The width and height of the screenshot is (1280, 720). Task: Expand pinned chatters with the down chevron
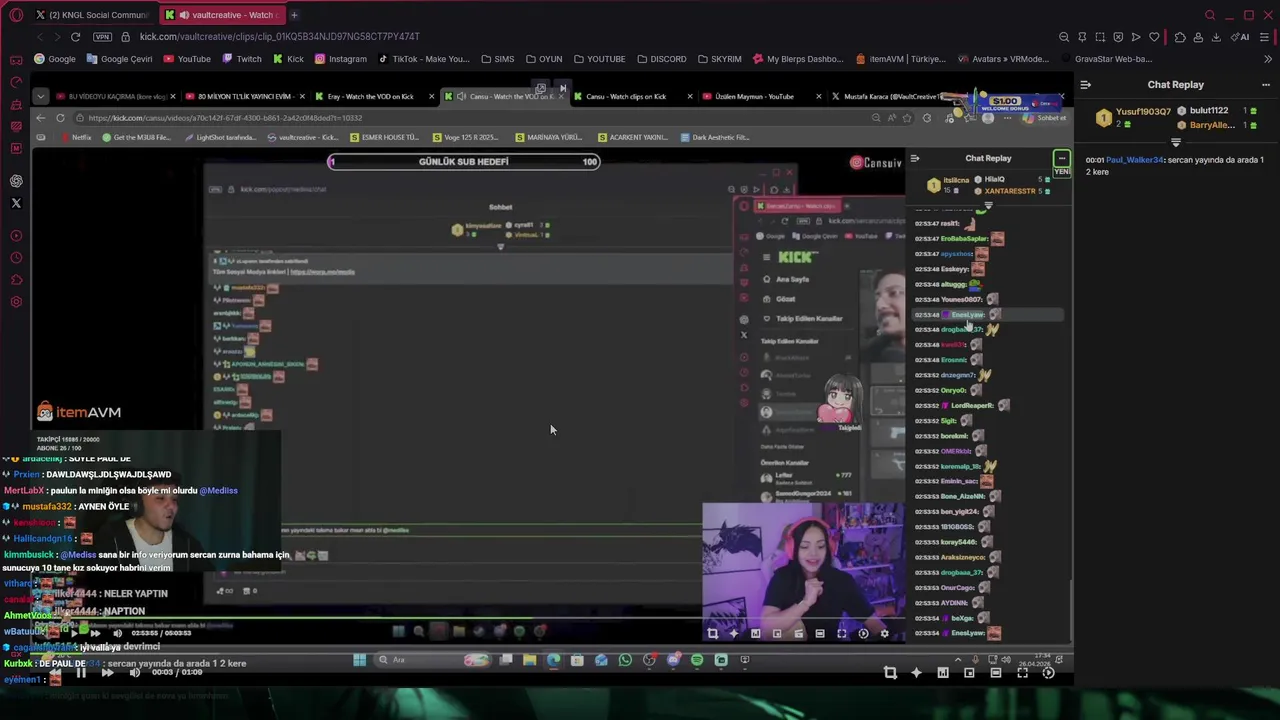(x=1176, y=142)
